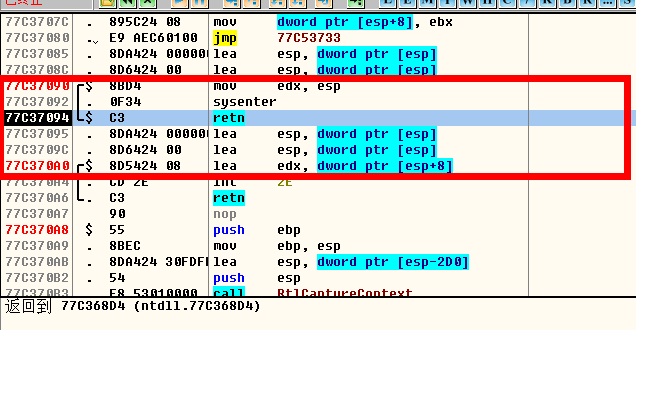This screenshot has width=658, height=399.
Task: Click hex bytes 895C24 08
Action: (x=145, y=22)
